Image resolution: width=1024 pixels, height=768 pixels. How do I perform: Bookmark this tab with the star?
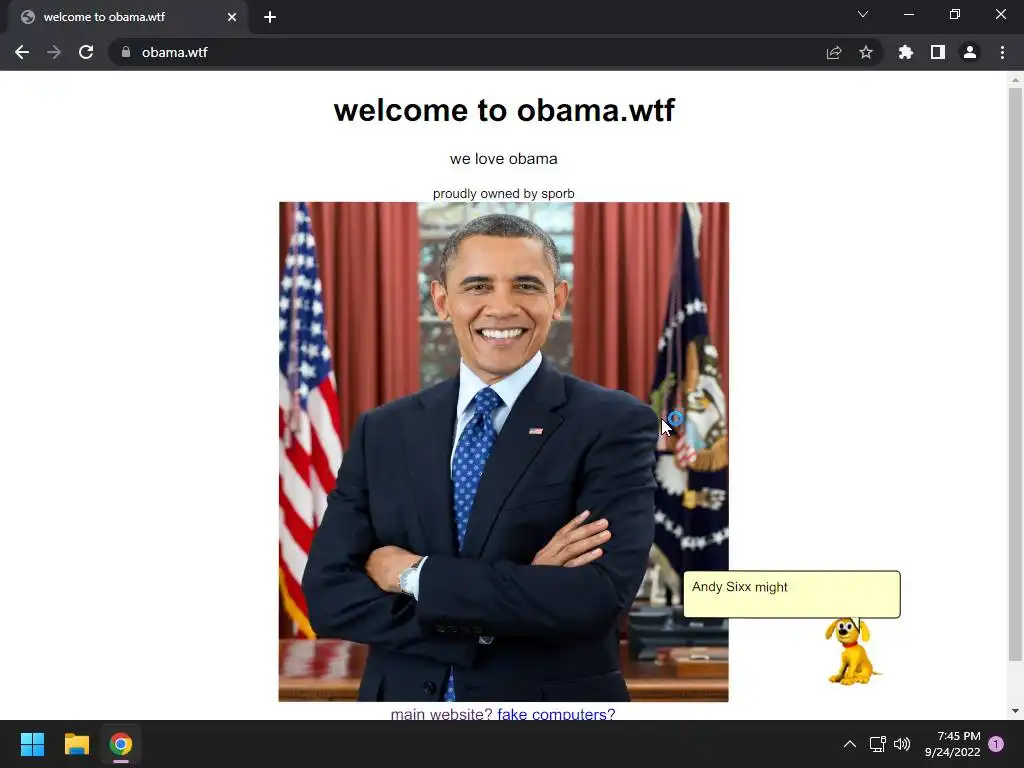click(866, 52)
